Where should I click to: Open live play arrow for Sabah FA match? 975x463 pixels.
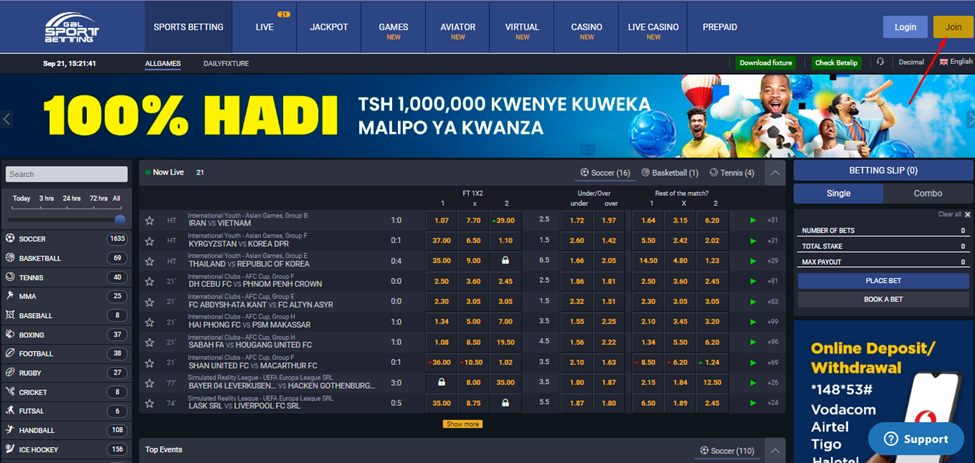click(753, 342)
